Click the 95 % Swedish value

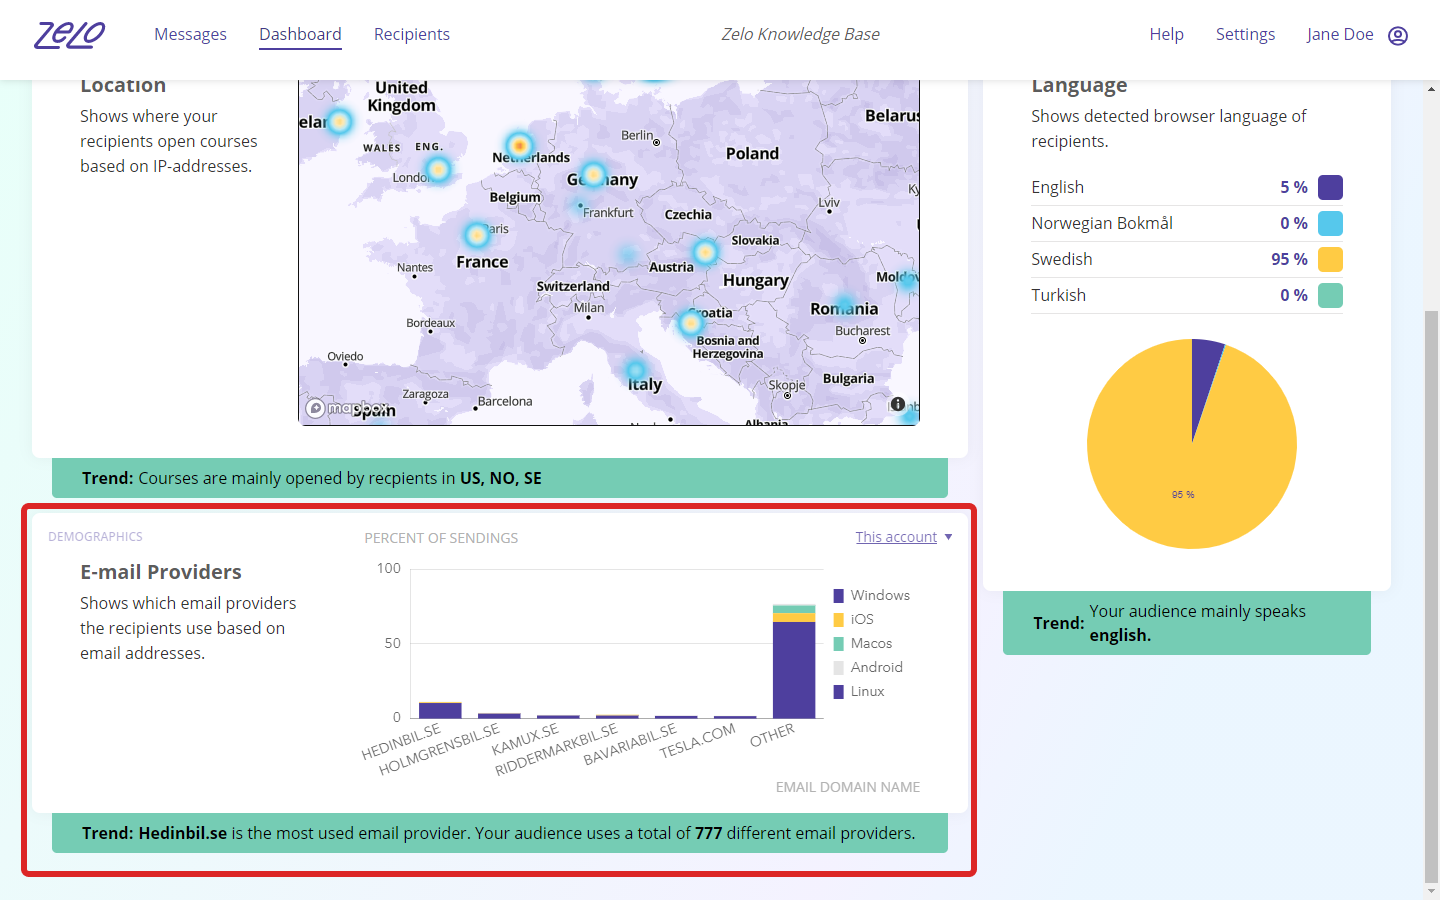tap(1289, 259)
